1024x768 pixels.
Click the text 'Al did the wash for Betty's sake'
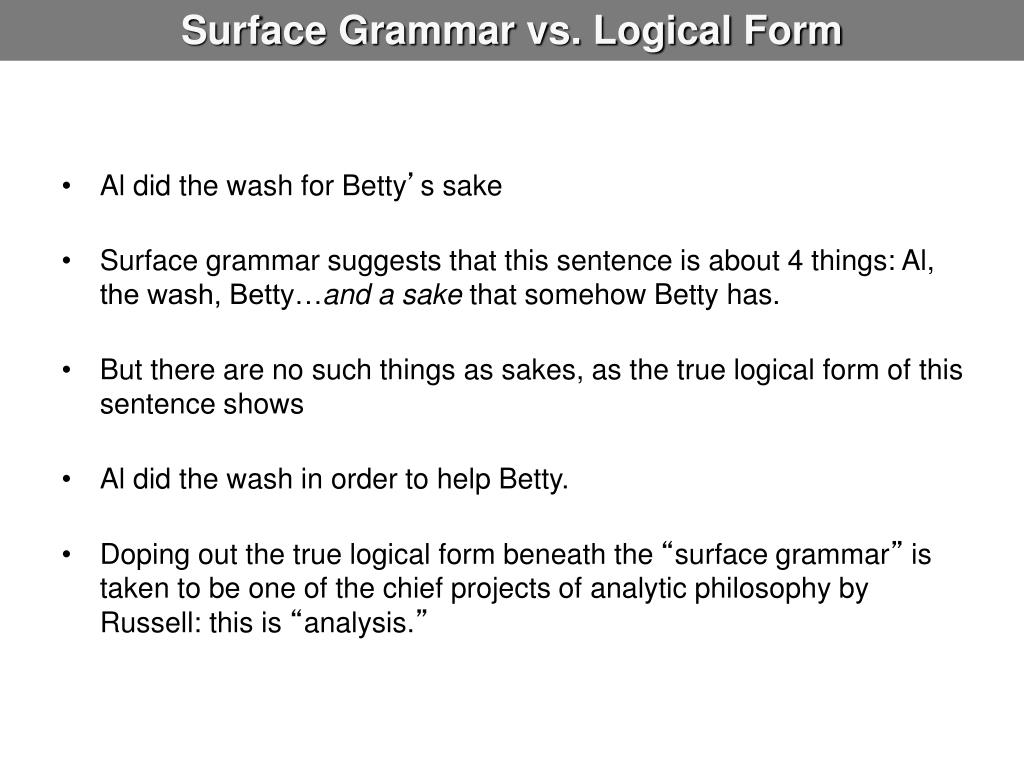click(301, 186)
